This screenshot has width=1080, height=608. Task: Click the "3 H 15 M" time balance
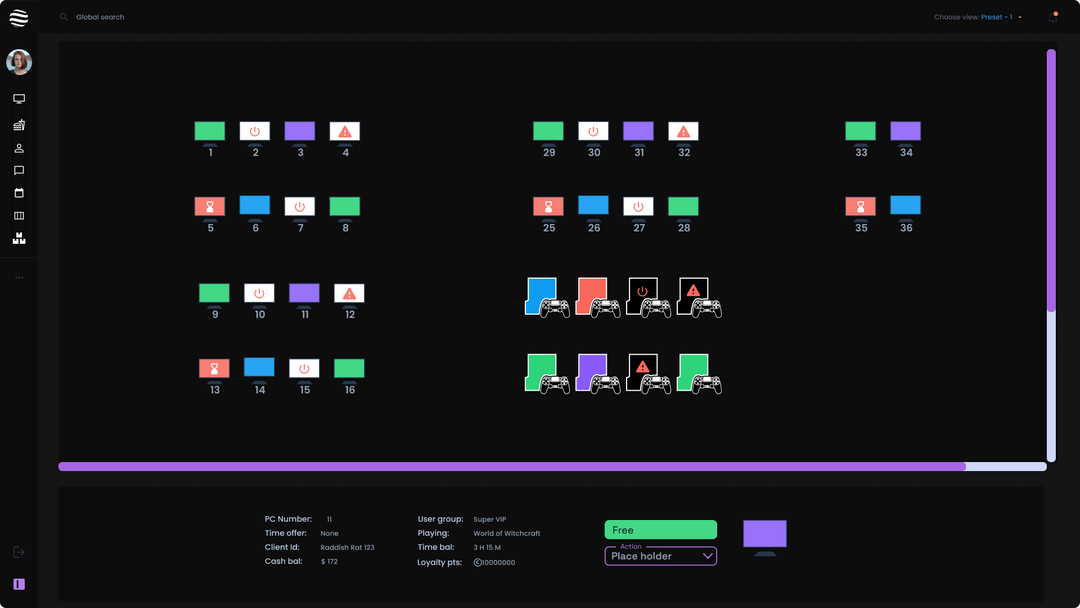point(487,547)
